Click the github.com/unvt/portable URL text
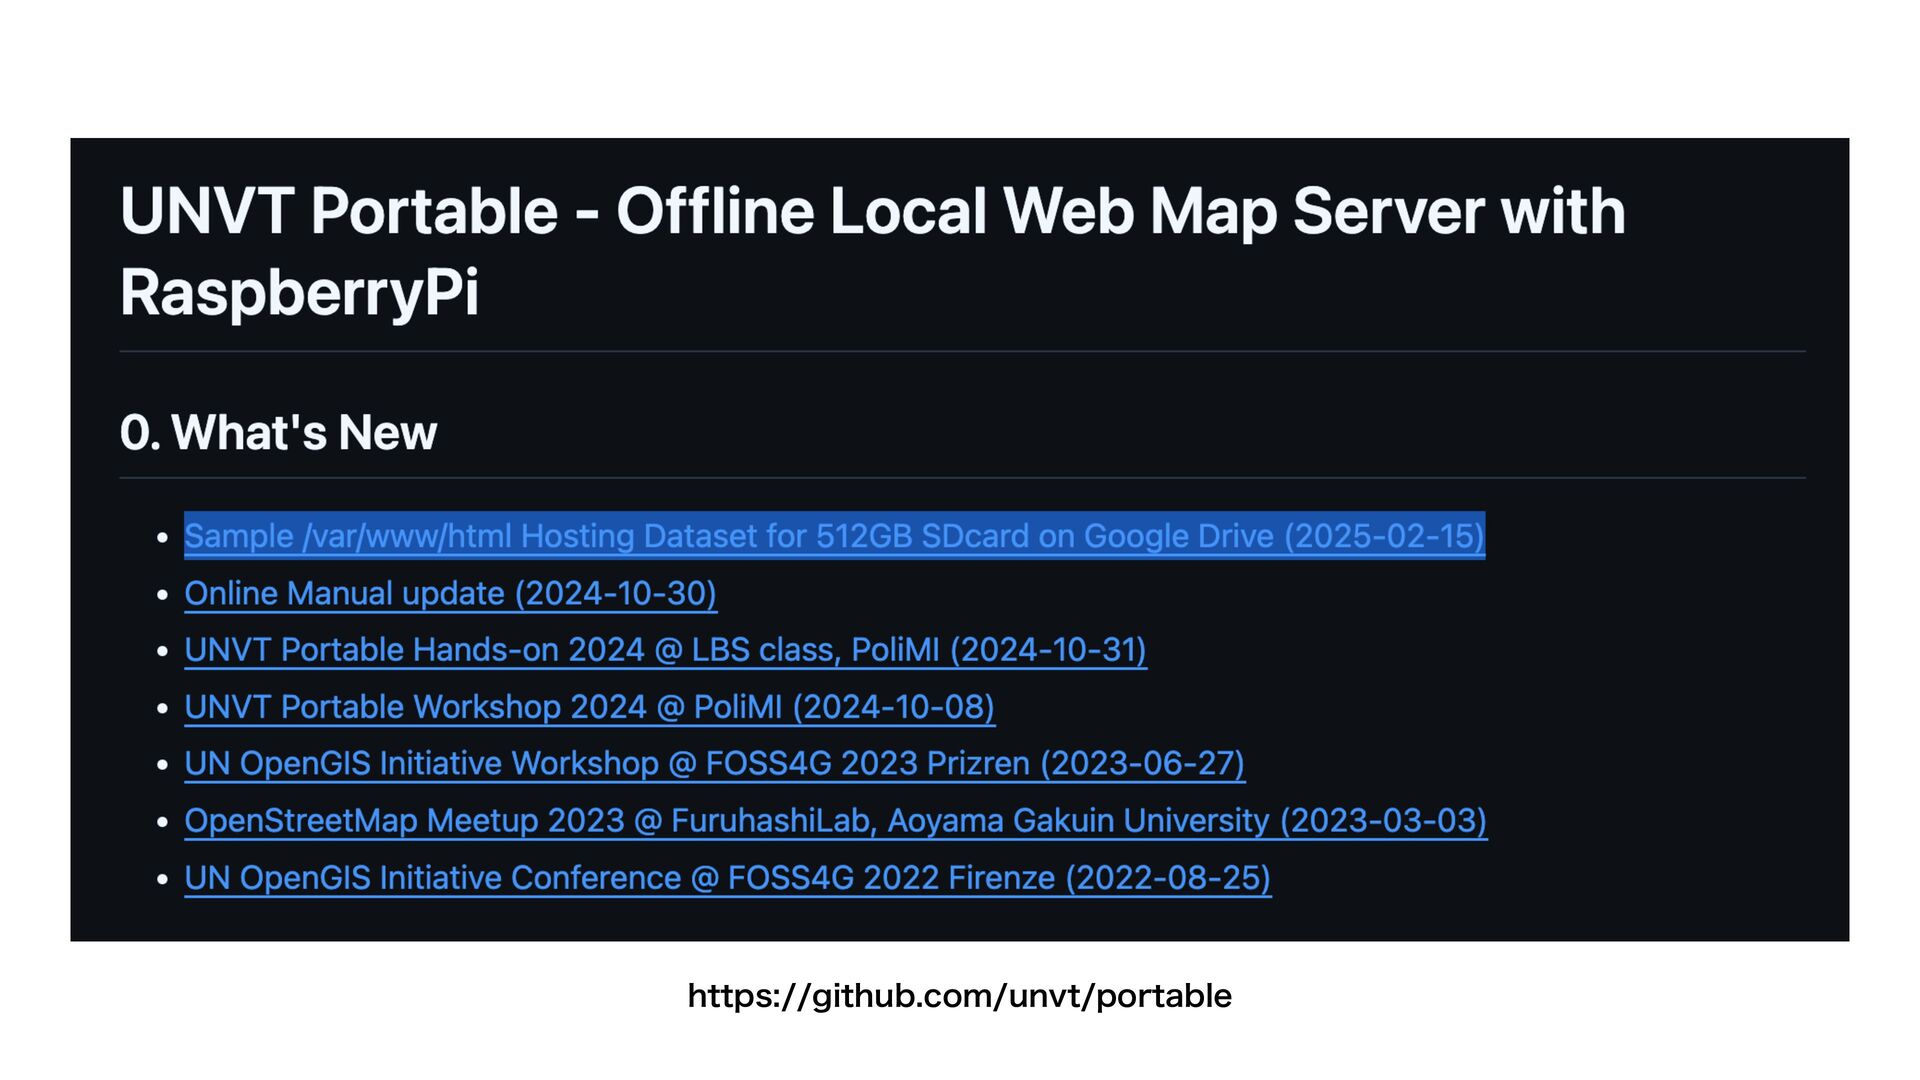Screen dimensions: 1920x1080 [x=959, y=996]
